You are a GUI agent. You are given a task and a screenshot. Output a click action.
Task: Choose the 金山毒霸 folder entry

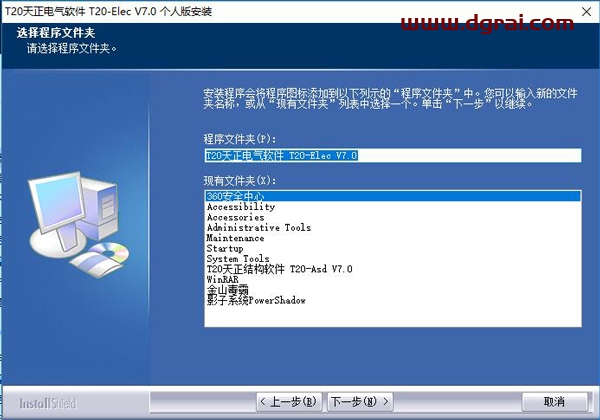227,290
